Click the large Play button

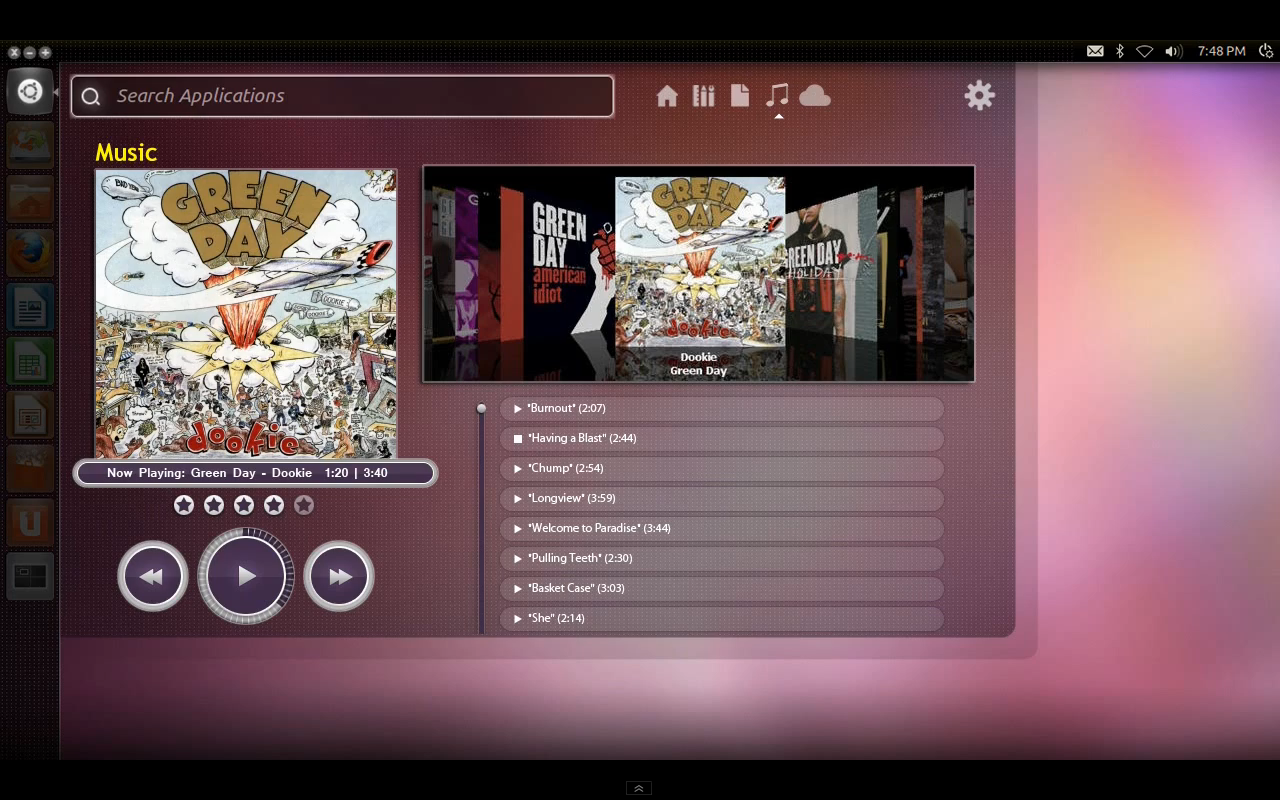click(x=246, y=576)
